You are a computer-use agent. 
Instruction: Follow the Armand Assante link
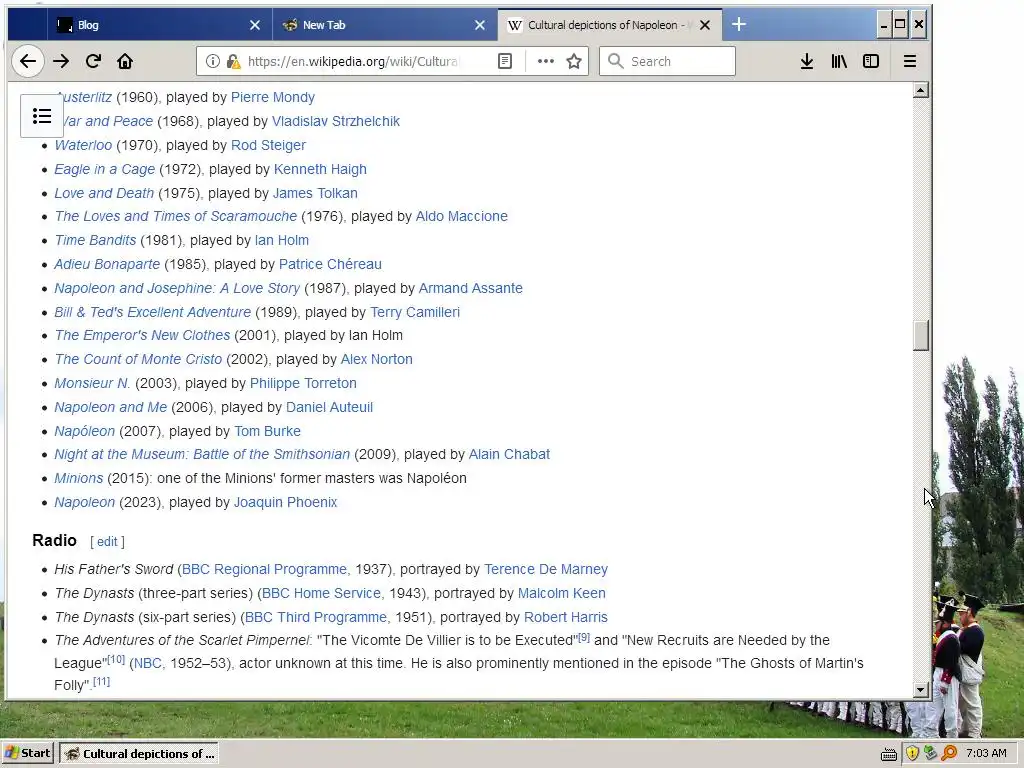470,288
